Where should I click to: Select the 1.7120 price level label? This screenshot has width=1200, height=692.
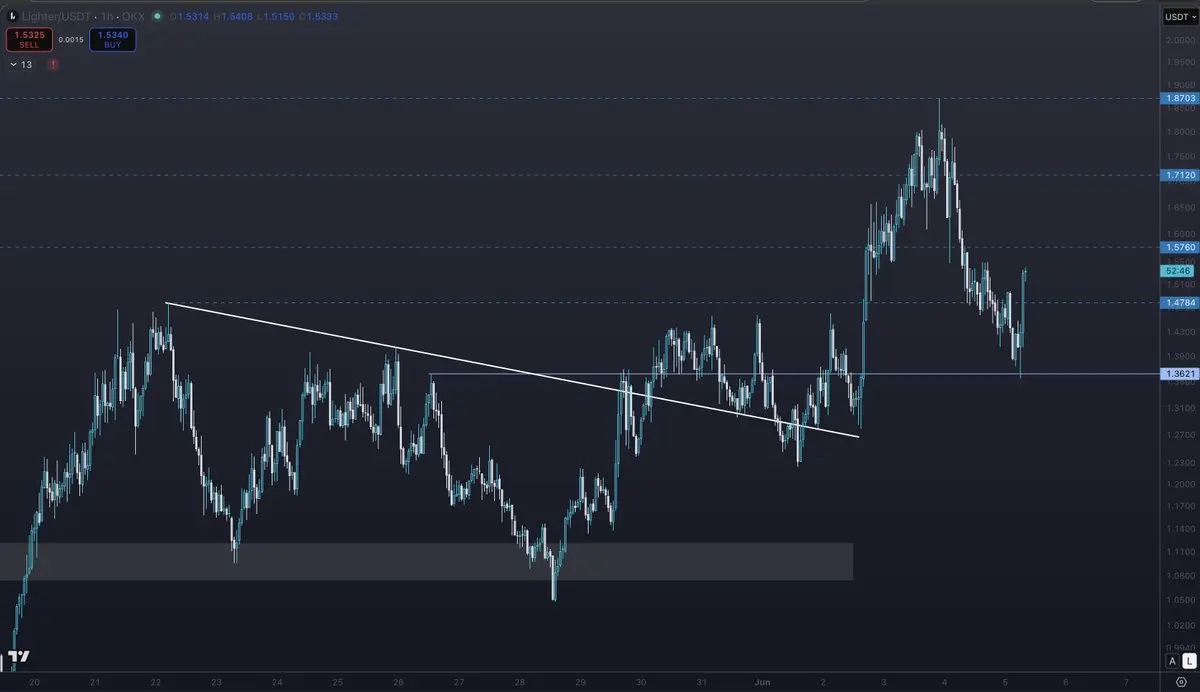(1179, 175)
